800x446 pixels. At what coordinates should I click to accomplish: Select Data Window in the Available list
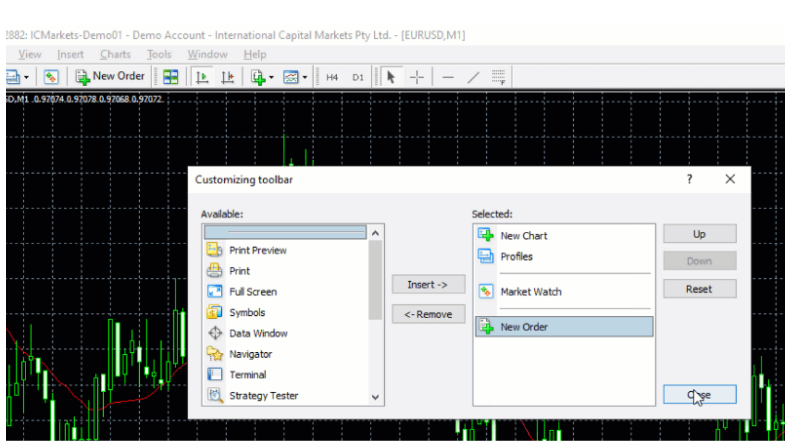click(258, 333)
